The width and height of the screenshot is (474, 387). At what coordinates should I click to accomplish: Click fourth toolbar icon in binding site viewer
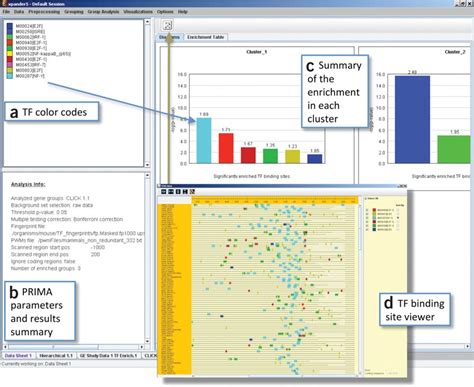(x=185, y=192)
